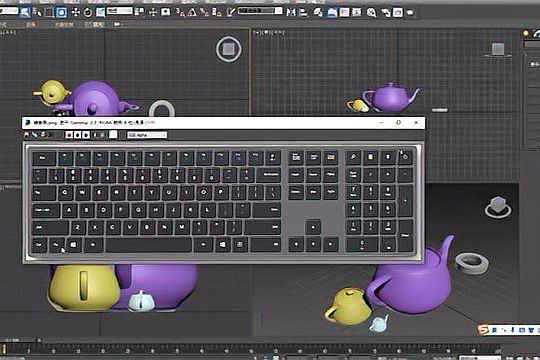This screenshot has width=540, height=360.
Task: Click the rendered keyboard image
Action: tap(223, 203)
